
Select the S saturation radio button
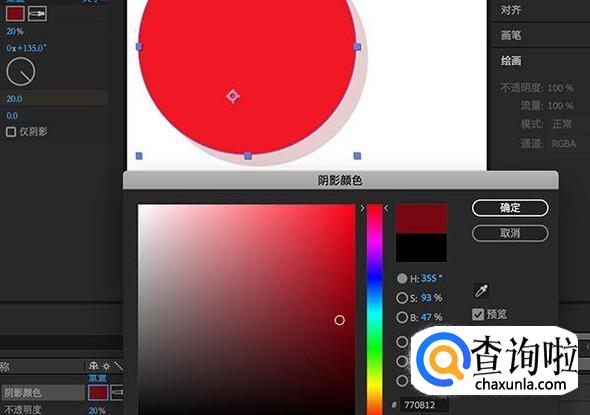[x=402, y=298]
